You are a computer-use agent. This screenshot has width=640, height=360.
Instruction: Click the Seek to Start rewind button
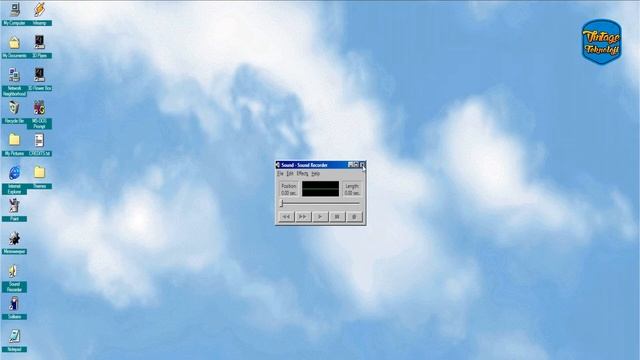[286, 217]
